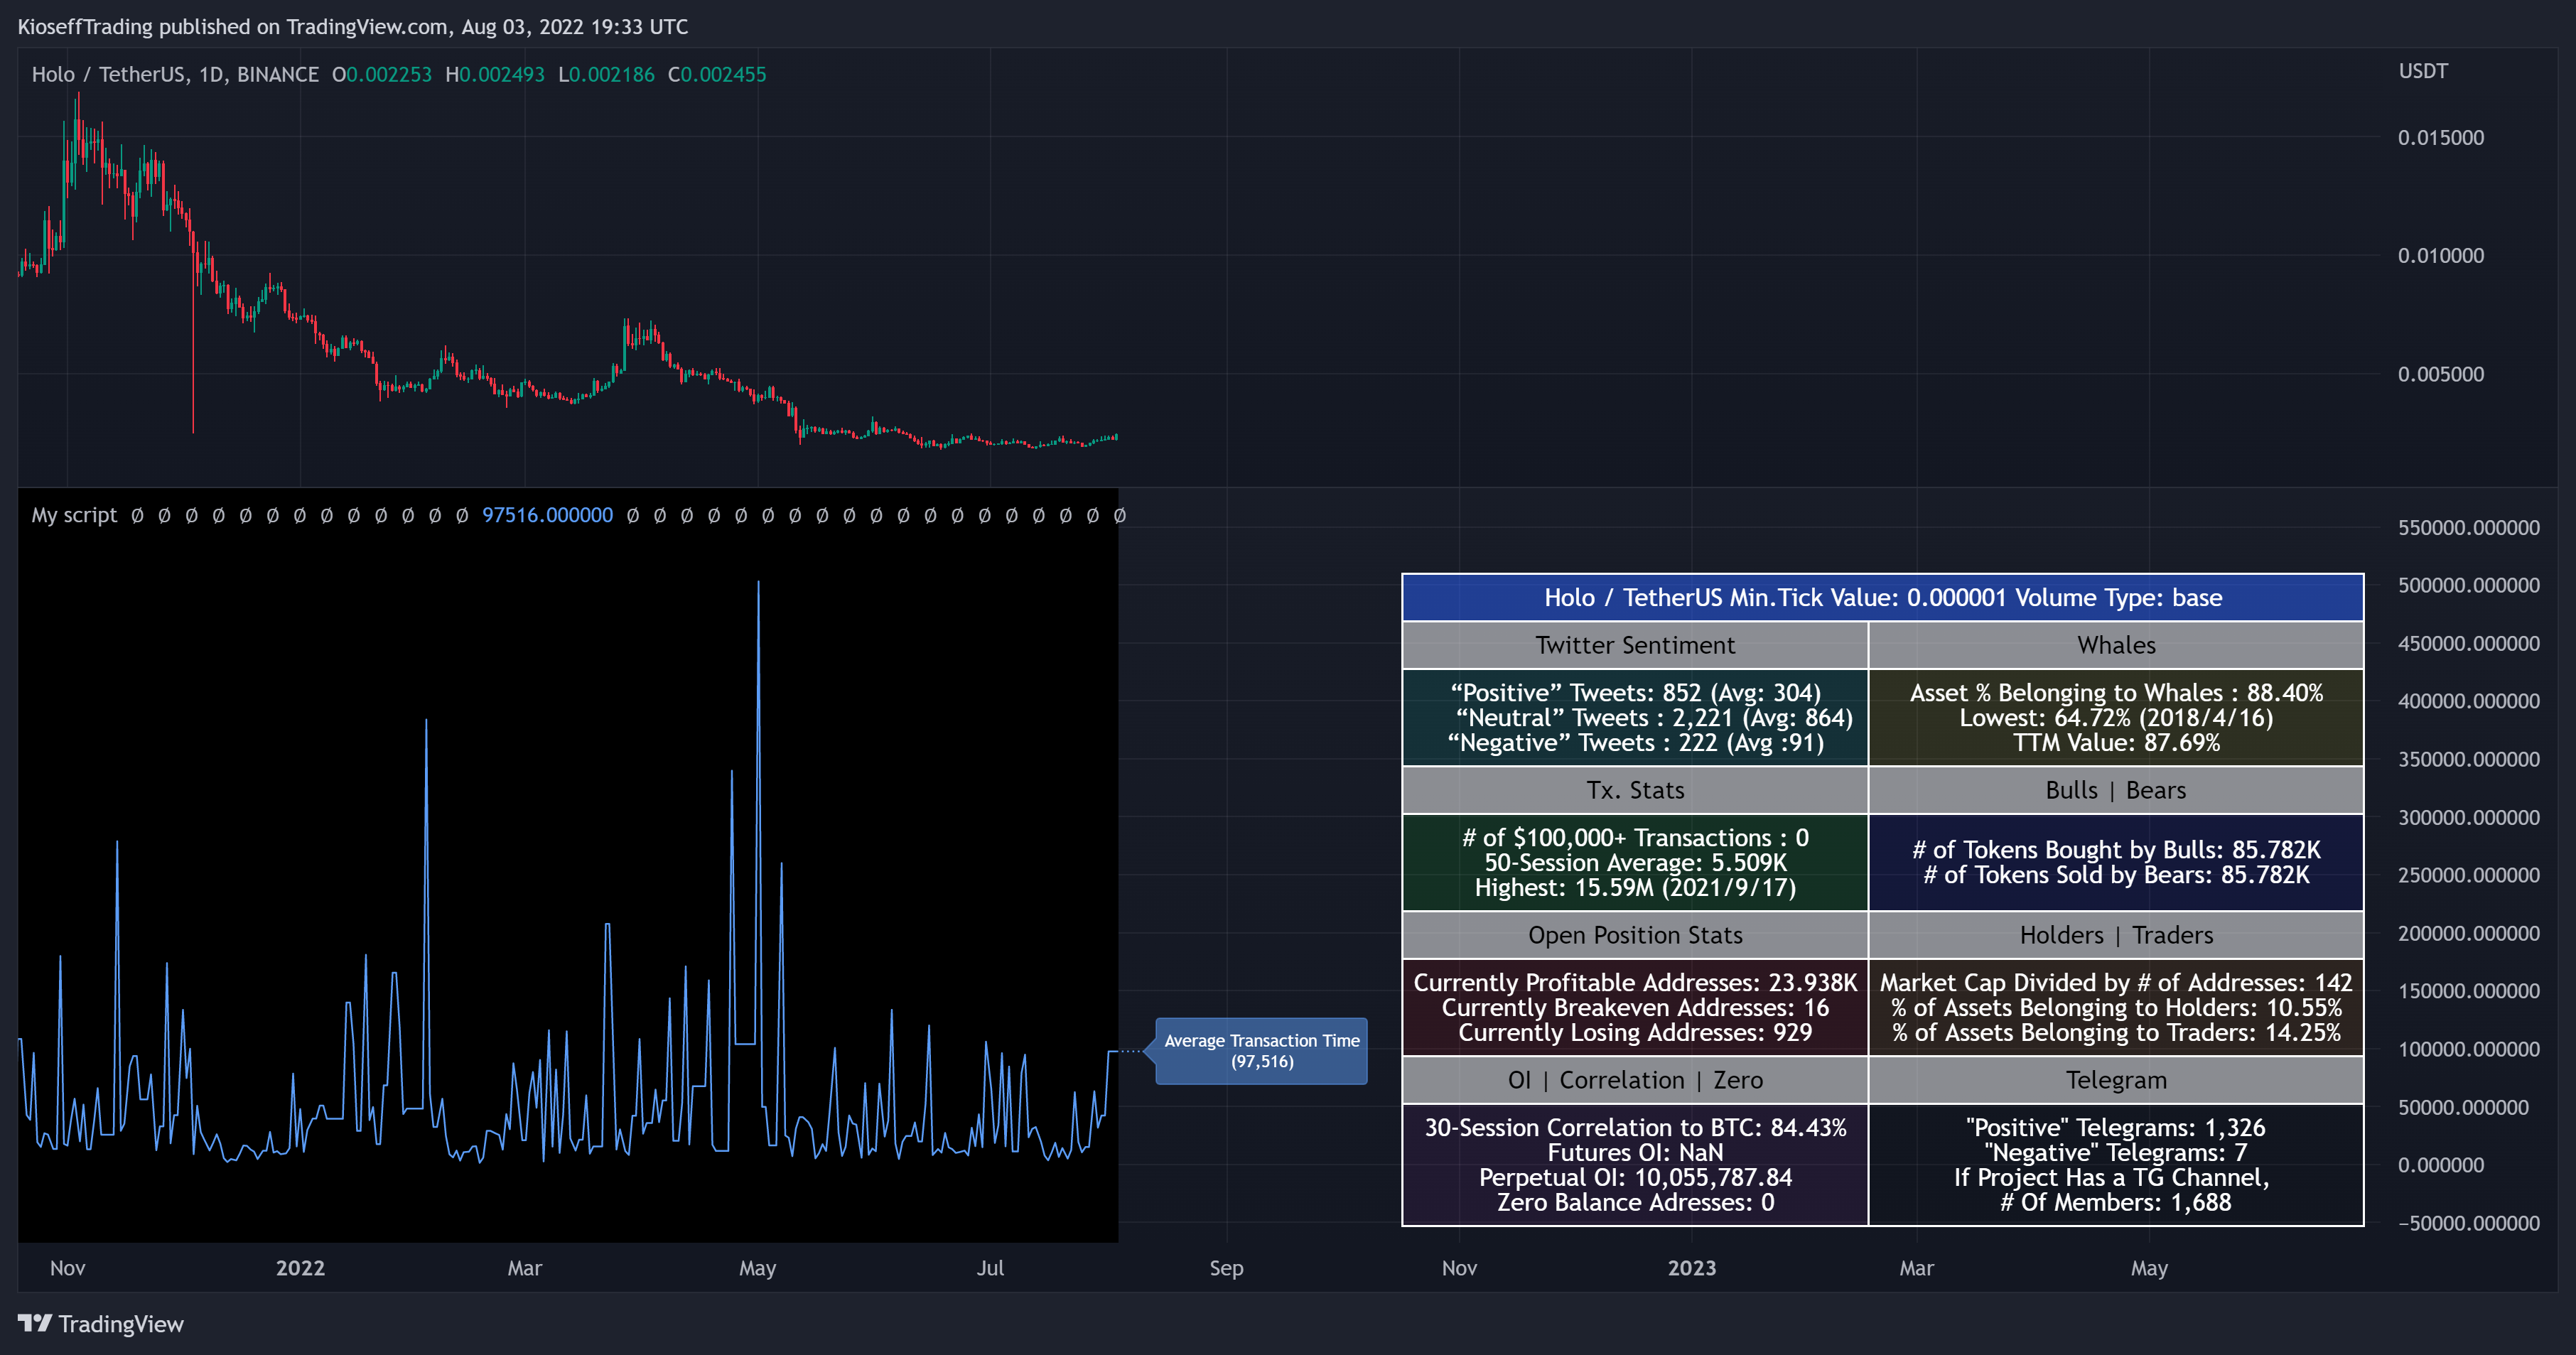Click the open price value 0.002253
Screen dimensions: 2576x1355
[389, 74]
